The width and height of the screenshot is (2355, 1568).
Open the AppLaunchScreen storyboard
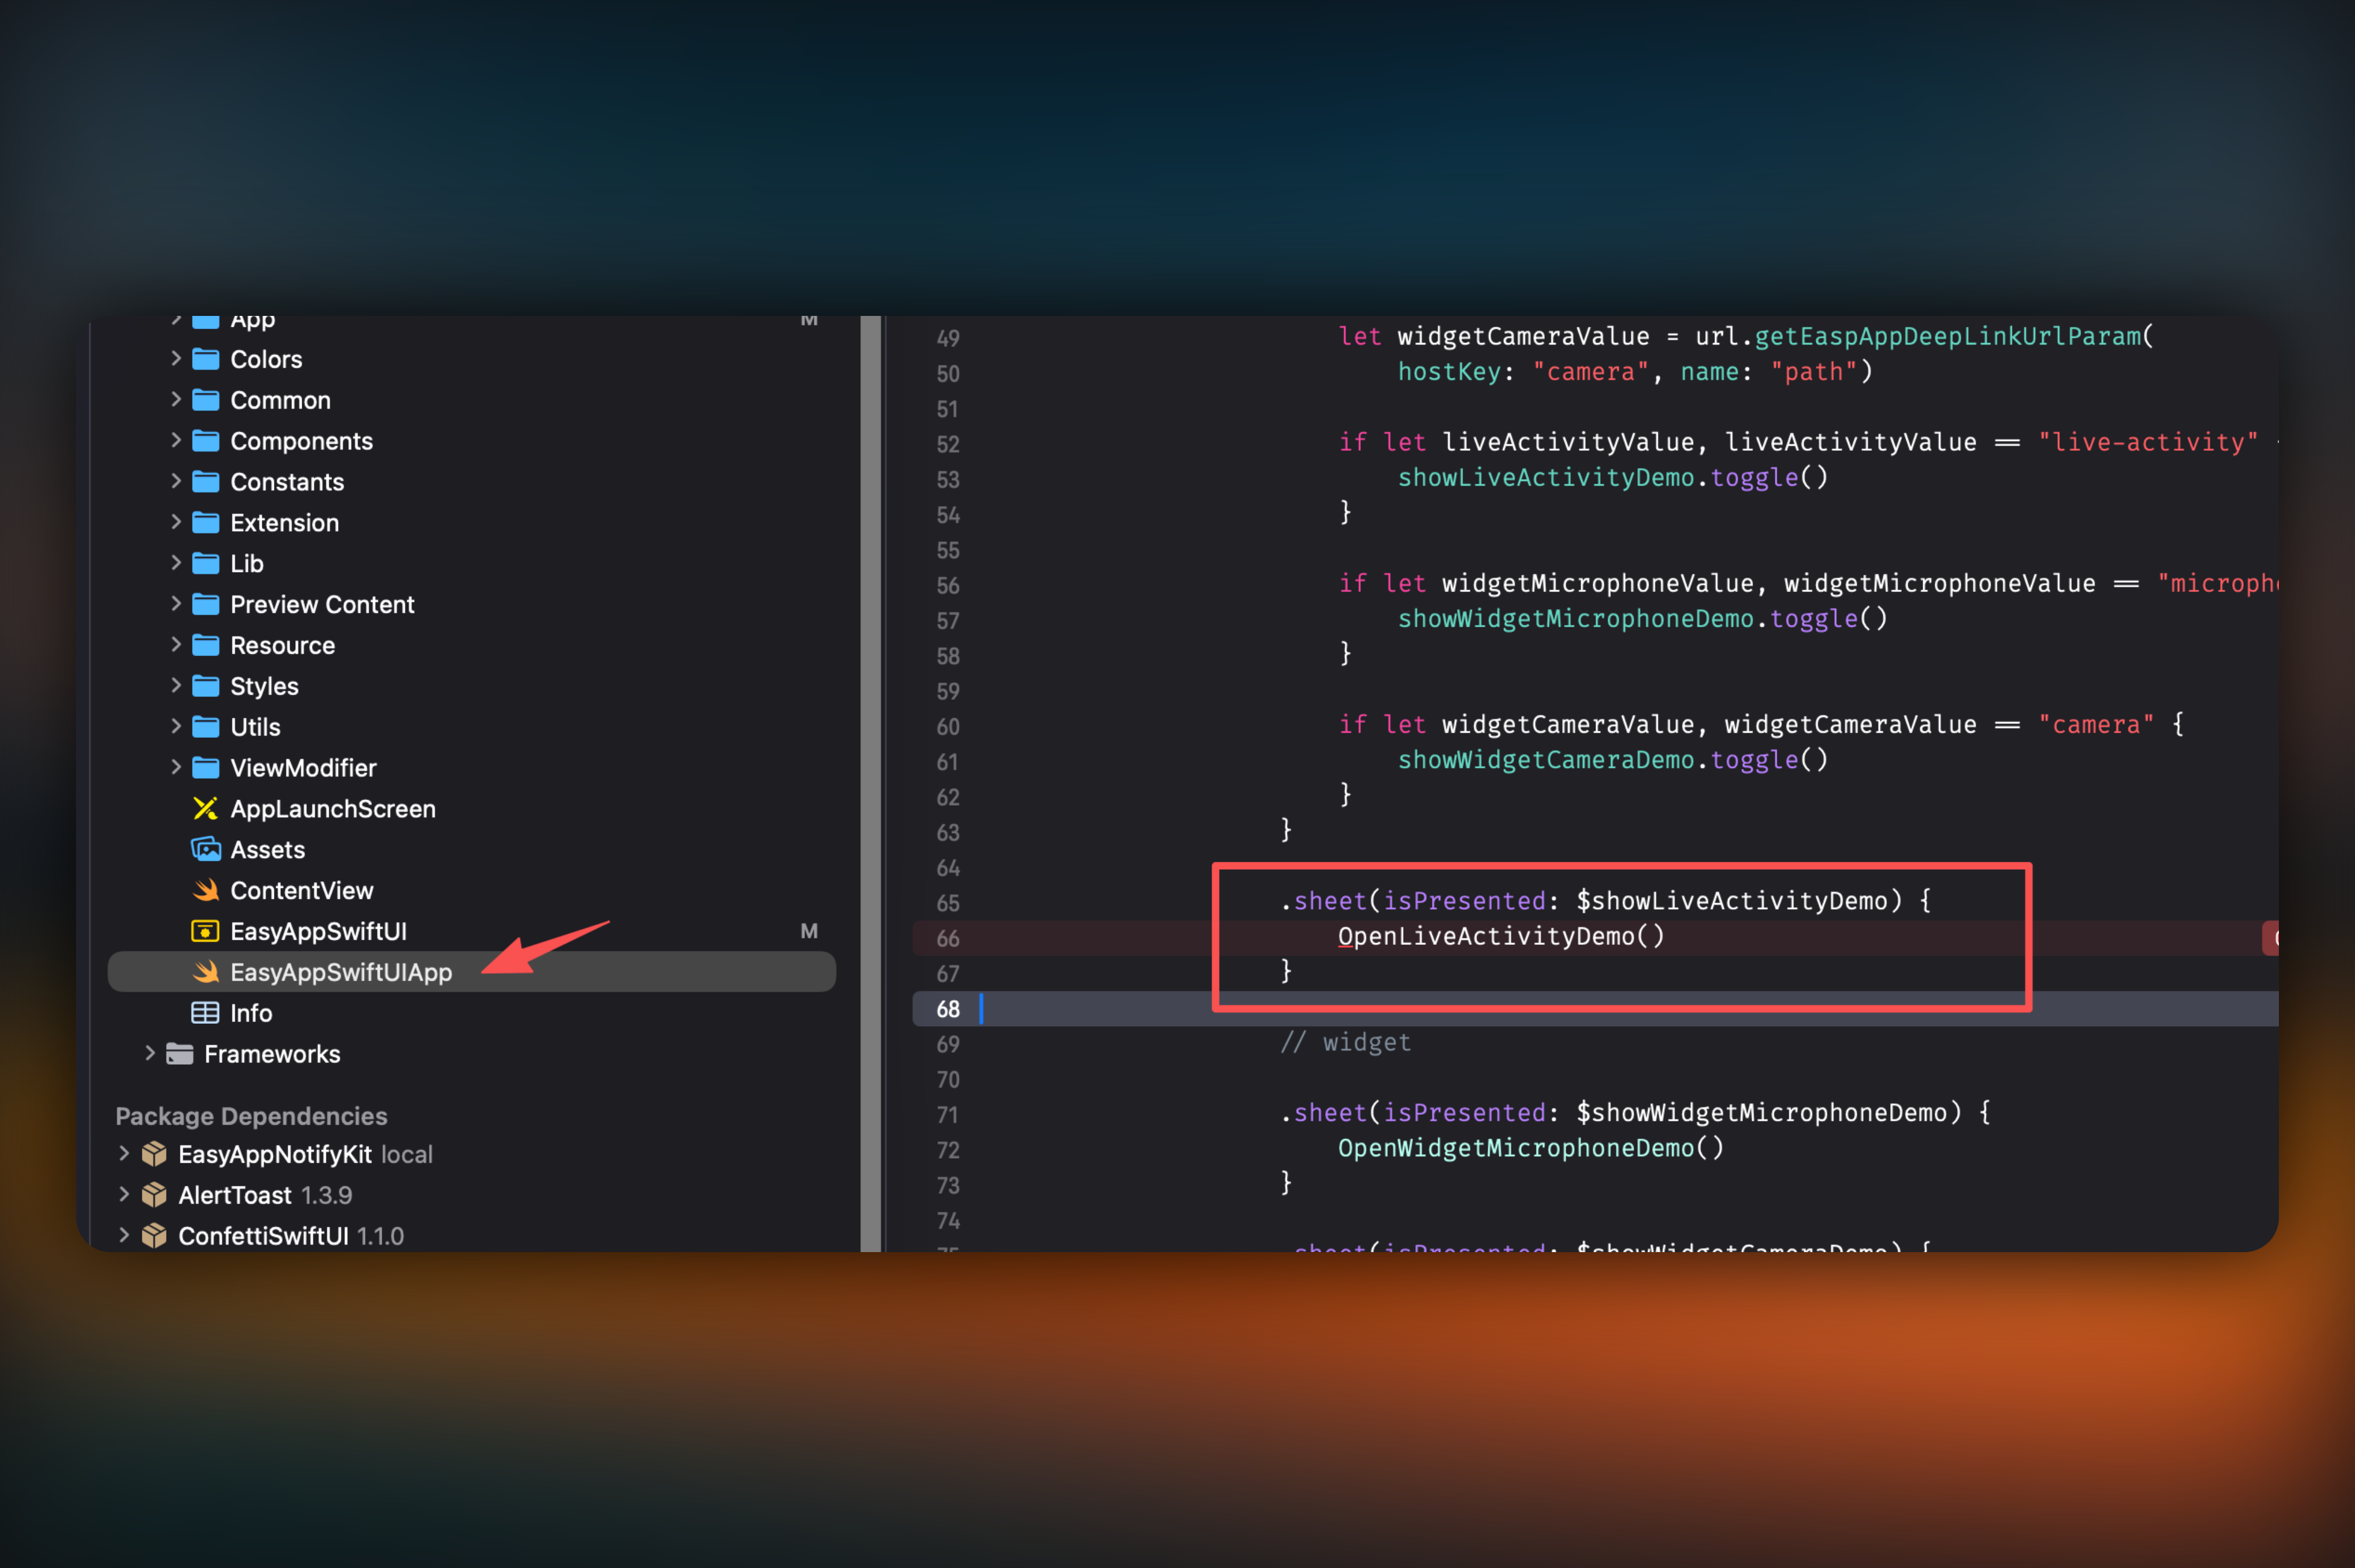[332, 808]
